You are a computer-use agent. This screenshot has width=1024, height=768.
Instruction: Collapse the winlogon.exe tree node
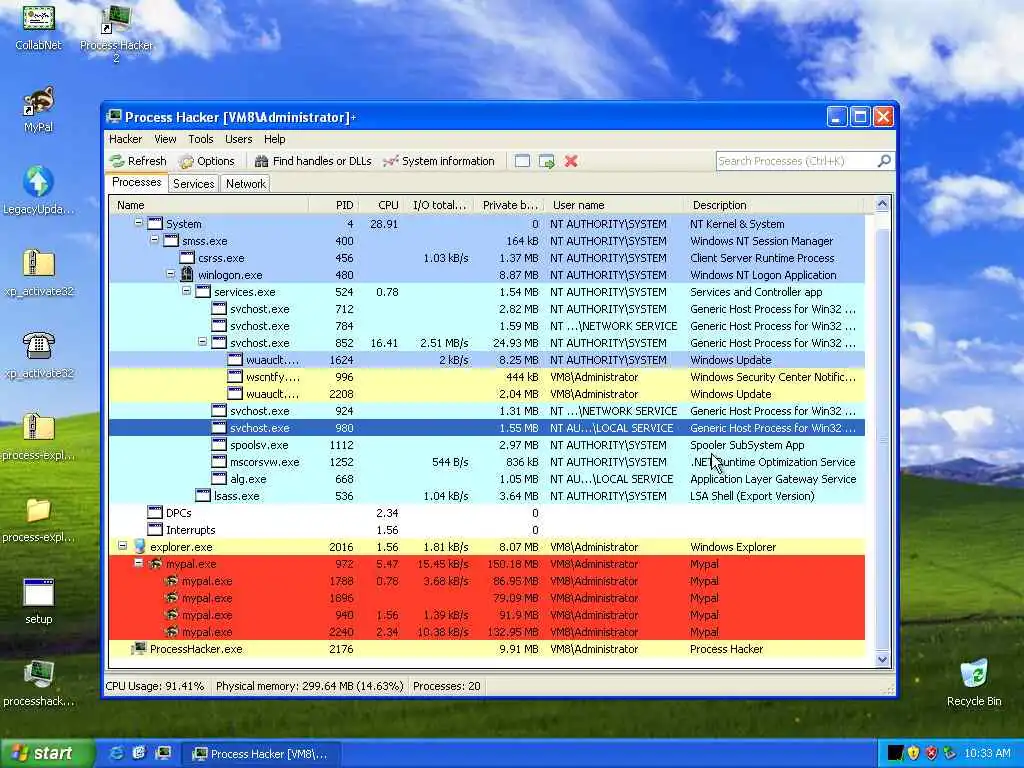point(170,274)
